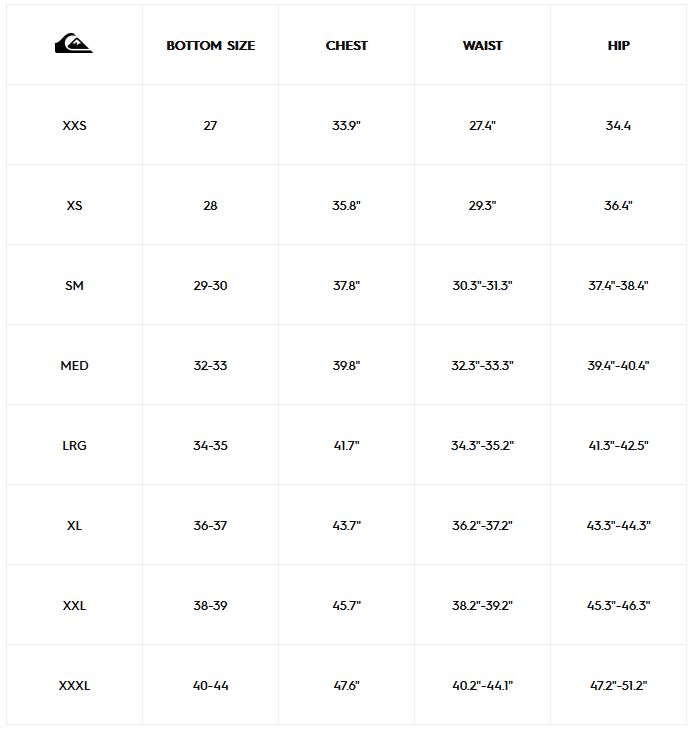Select the HIP column header
The height and width of the screenshot is (733, 693).
[x=619, y=46]
